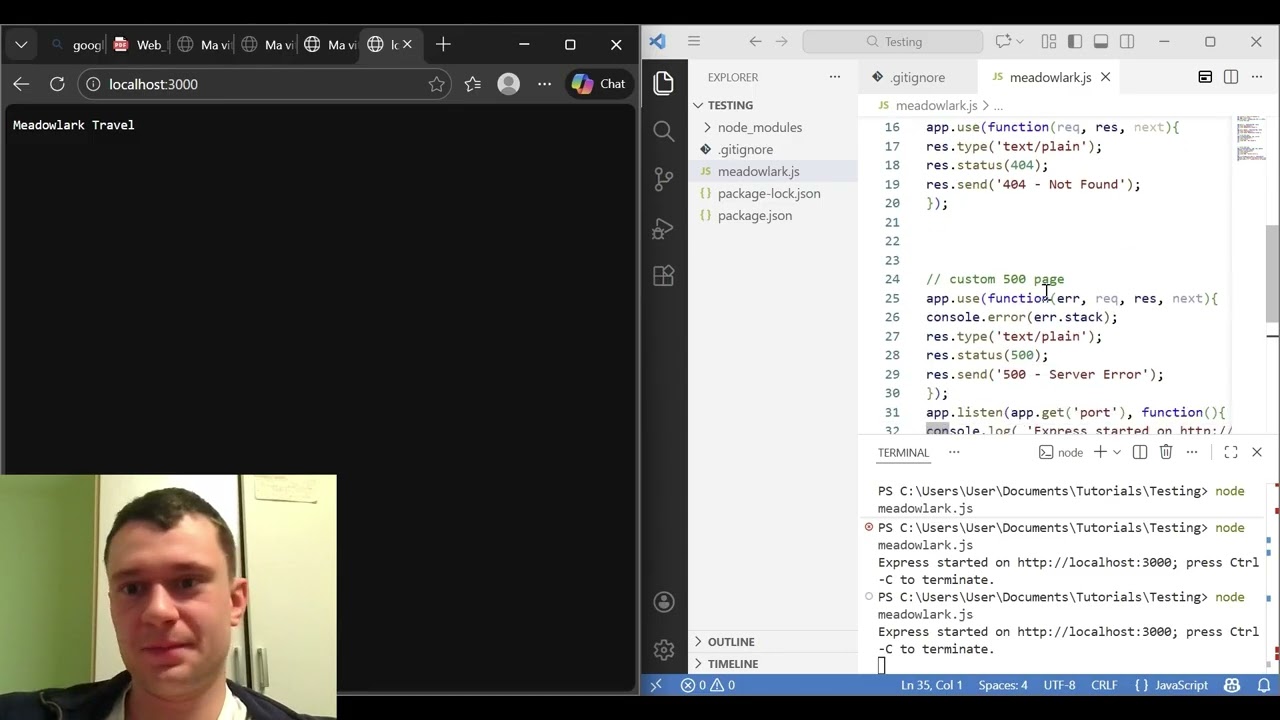Viewport: 1280px width, 720px height.
Task: Toggle the secondary side bar visibility
Action: click(x=1127, y=41)
